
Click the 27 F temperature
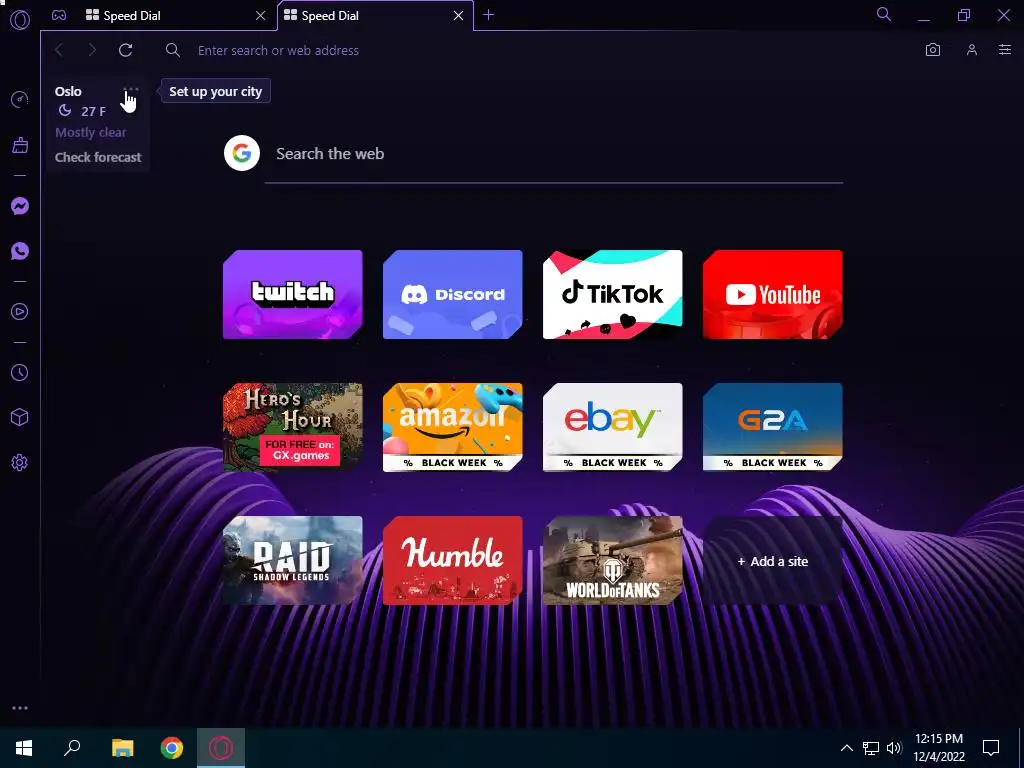pos(93,112)
